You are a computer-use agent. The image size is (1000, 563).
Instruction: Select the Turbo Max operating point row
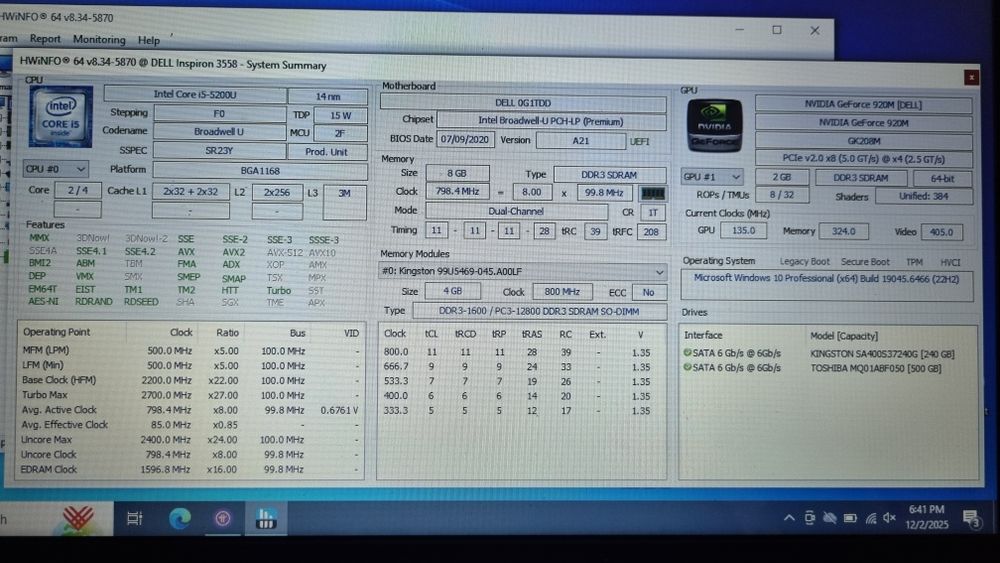(x=190, y=395)
